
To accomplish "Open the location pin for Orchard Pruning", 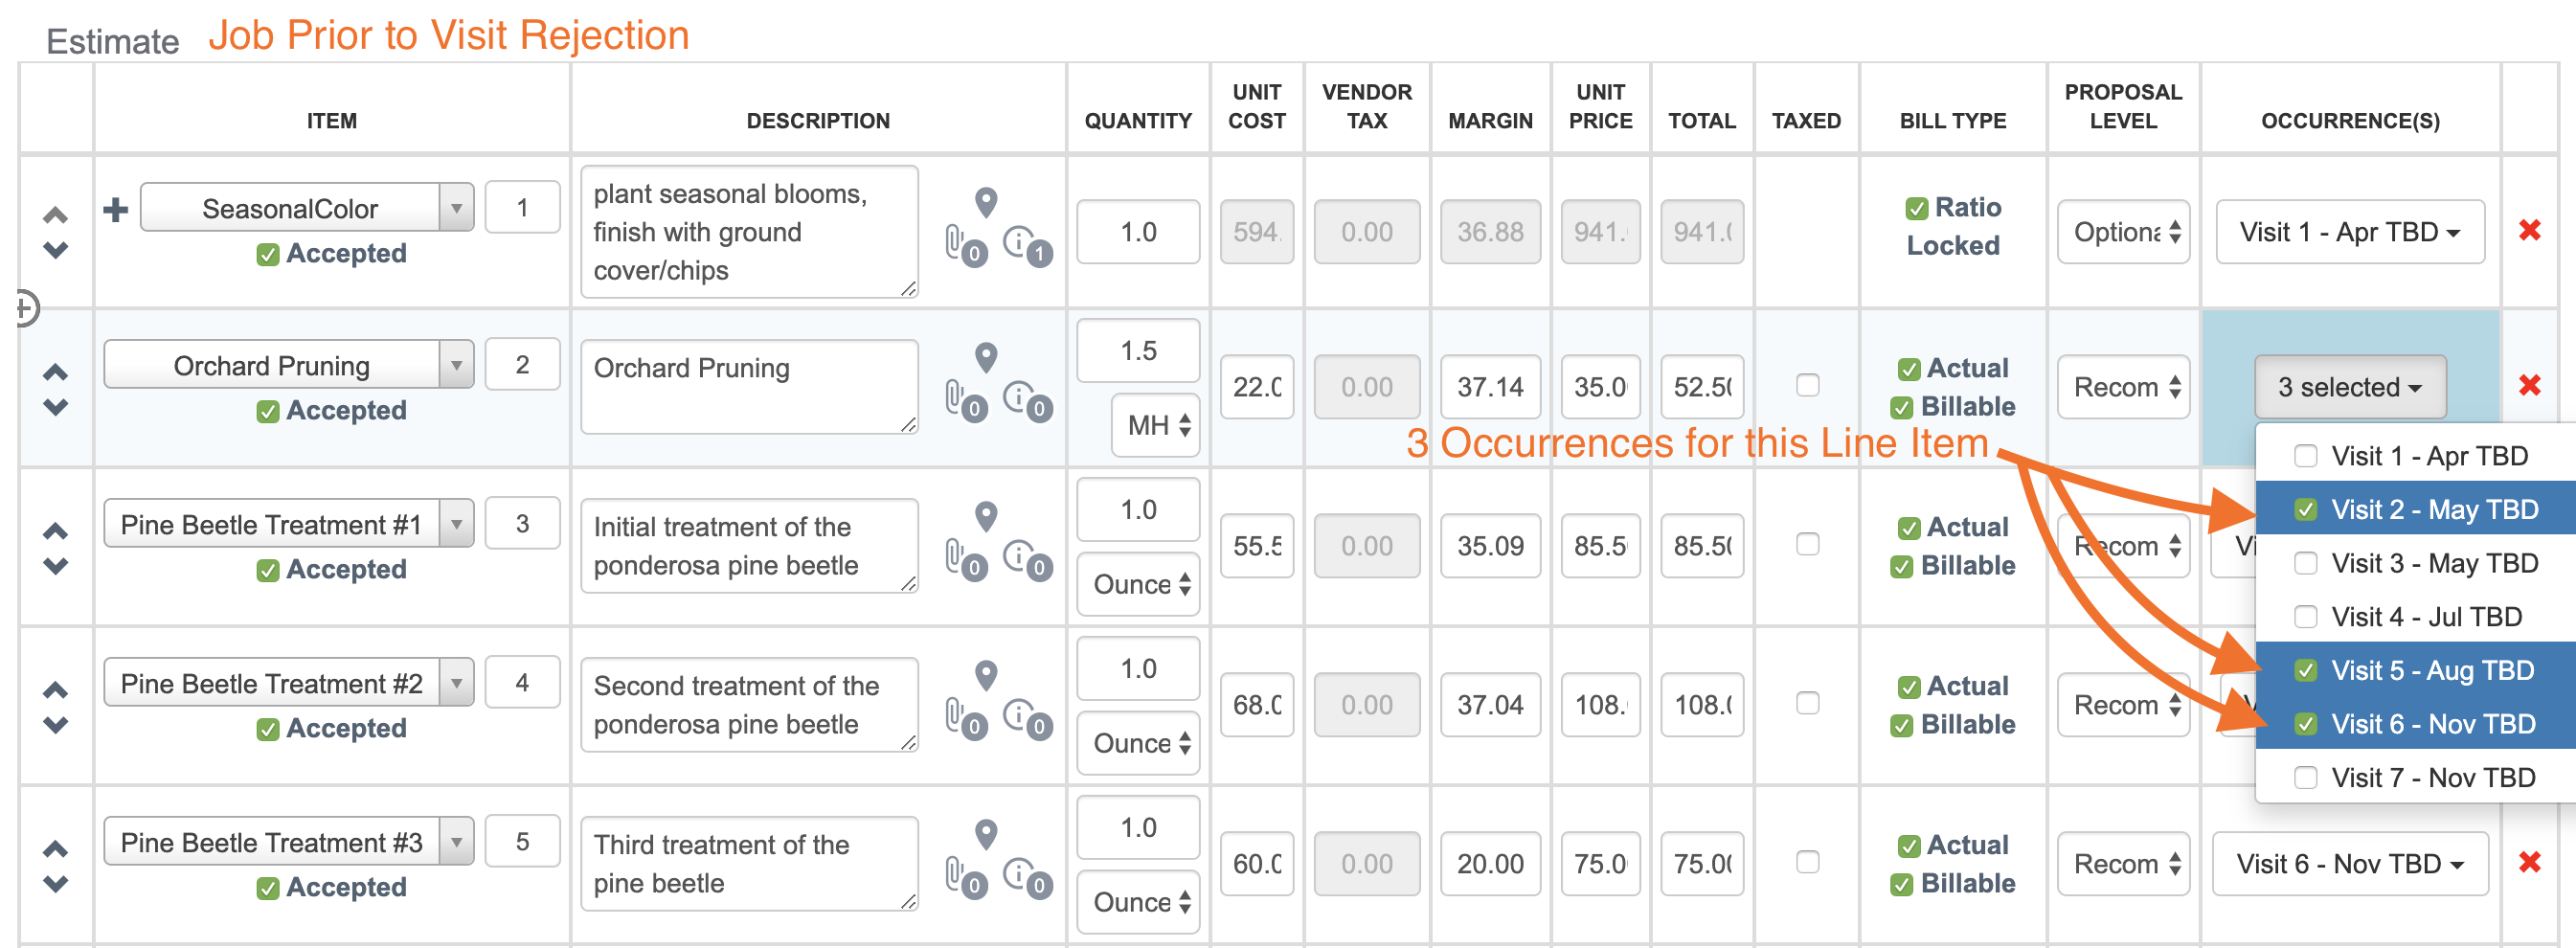I will 986,357.
